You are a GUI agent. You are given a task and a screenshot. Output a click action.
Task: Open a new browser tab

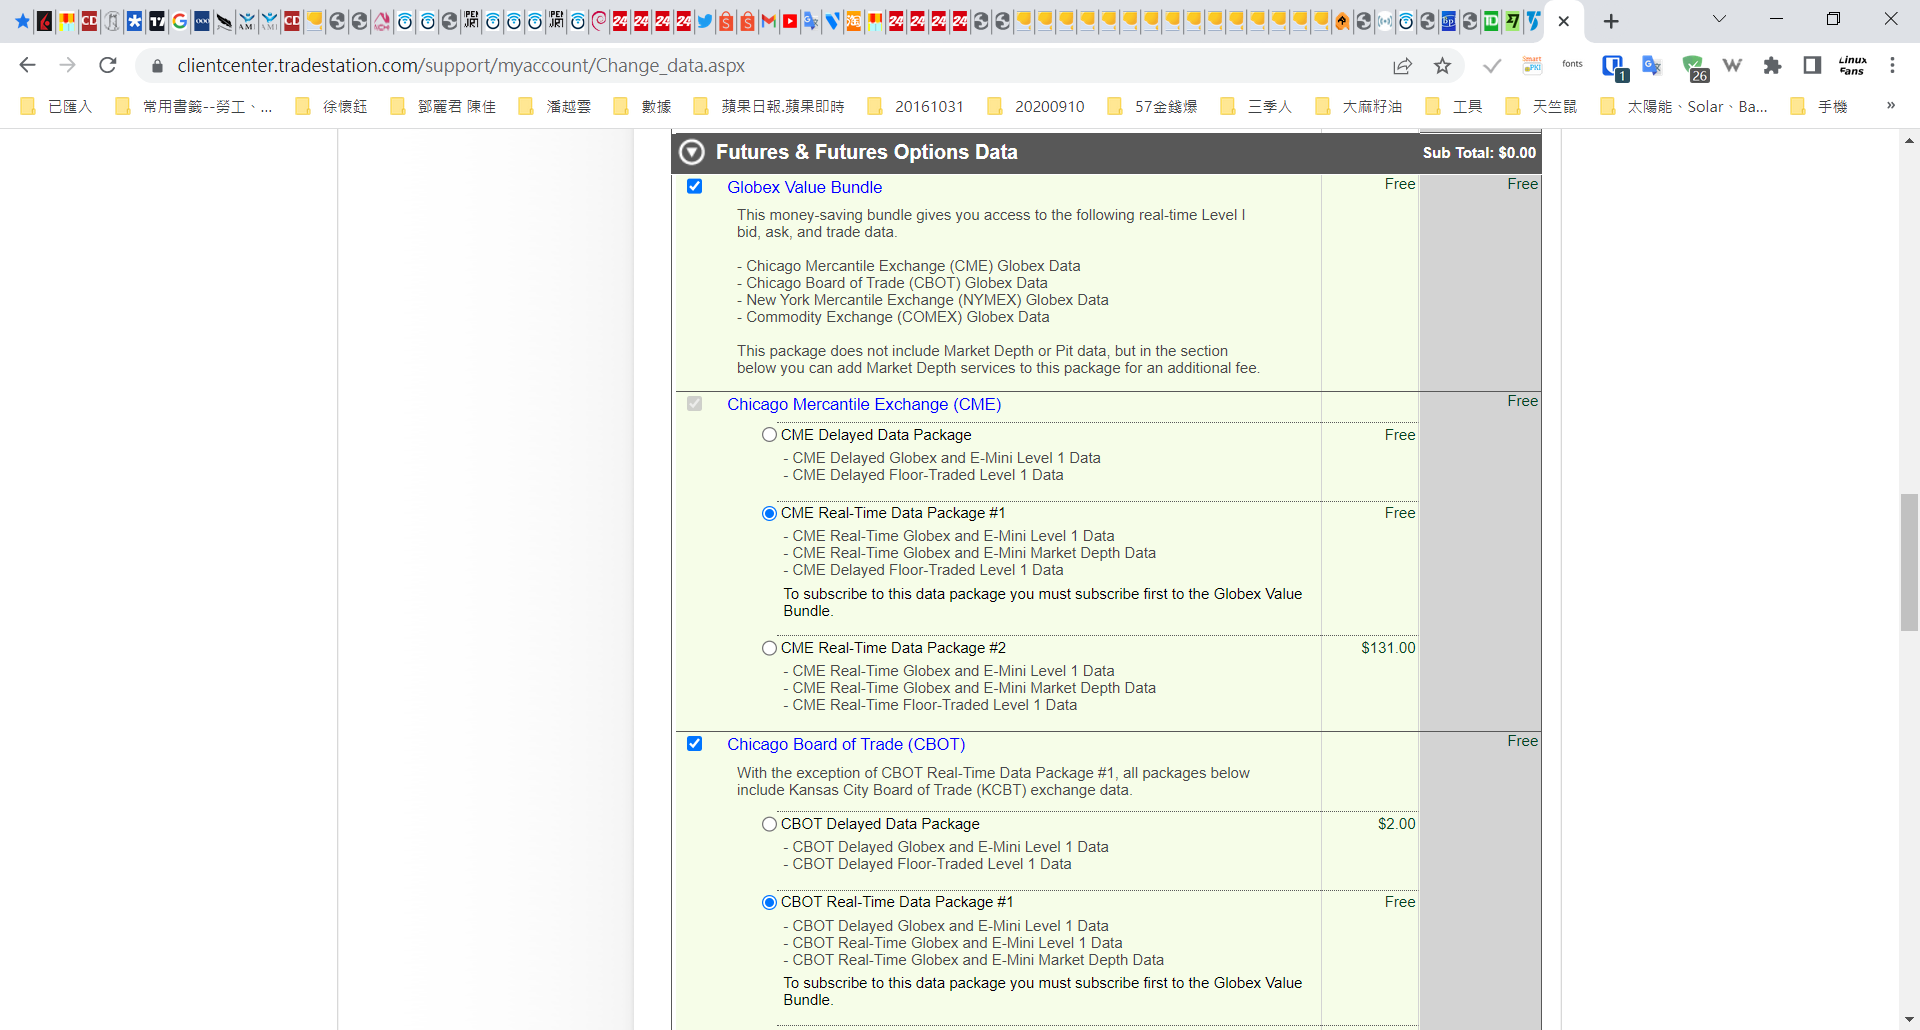[1611, 21]
